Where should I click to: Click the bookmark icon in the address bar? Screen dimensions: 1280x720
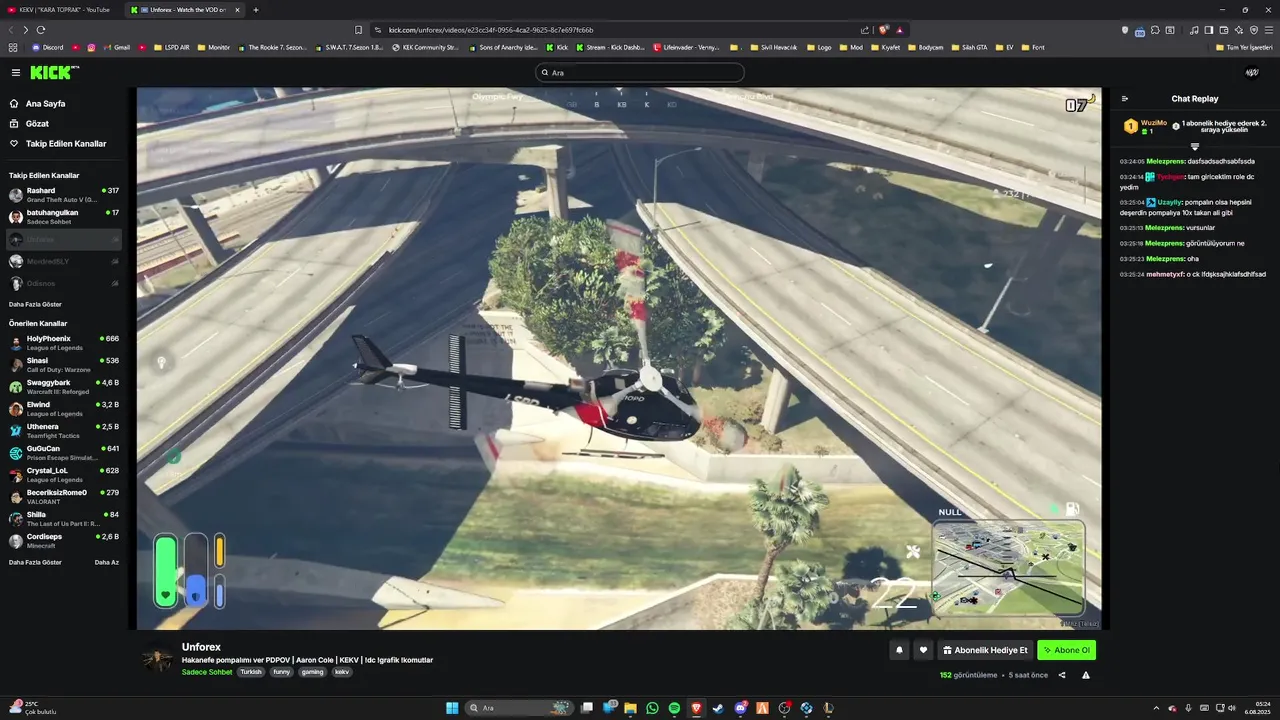358,30
